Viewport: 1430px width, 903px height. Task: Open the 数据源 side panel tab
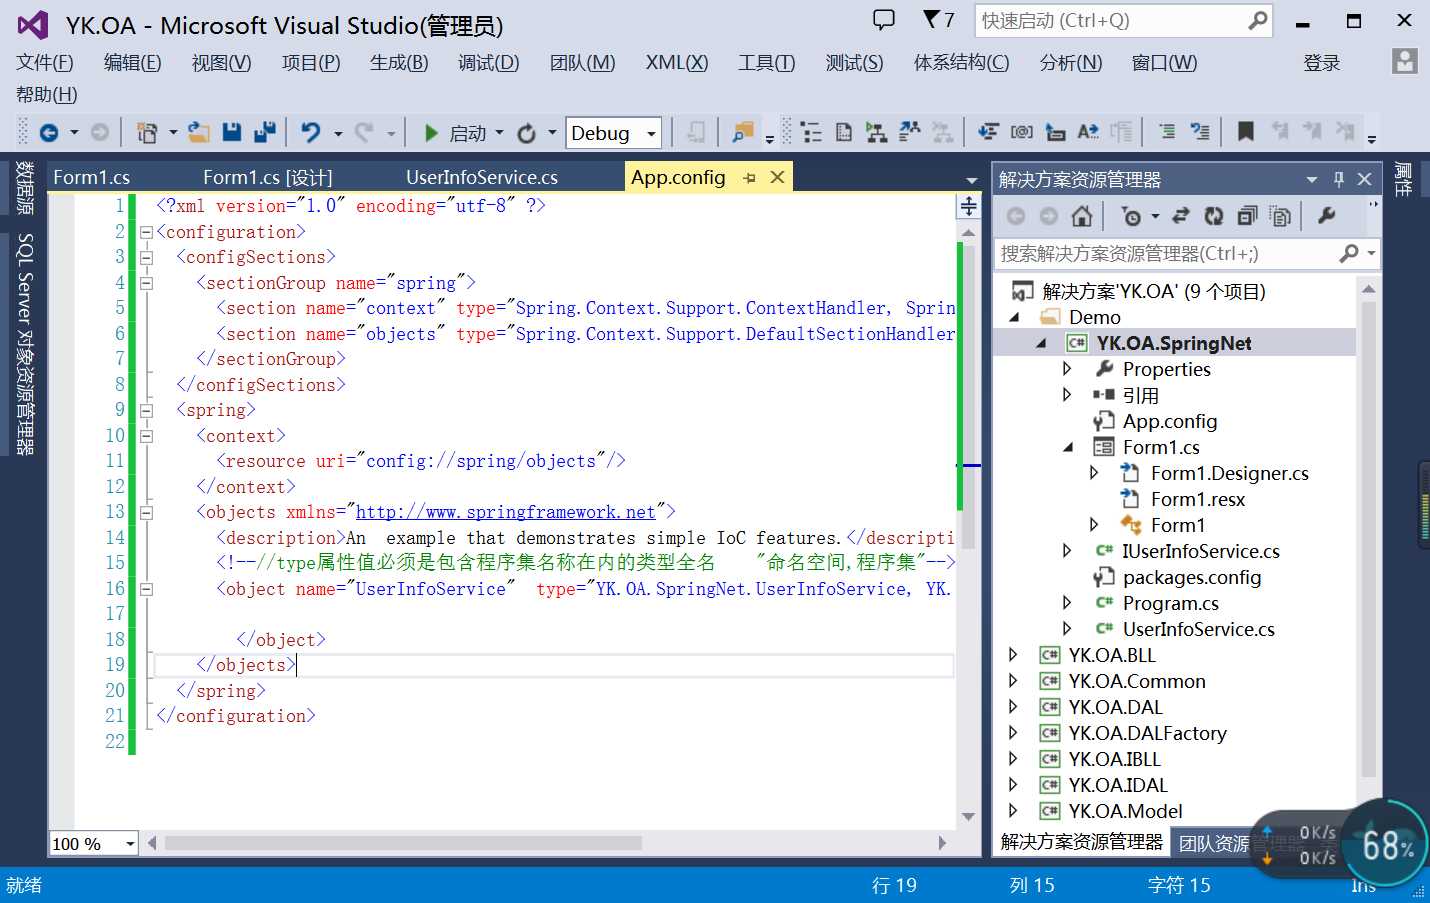click(24, 188)
